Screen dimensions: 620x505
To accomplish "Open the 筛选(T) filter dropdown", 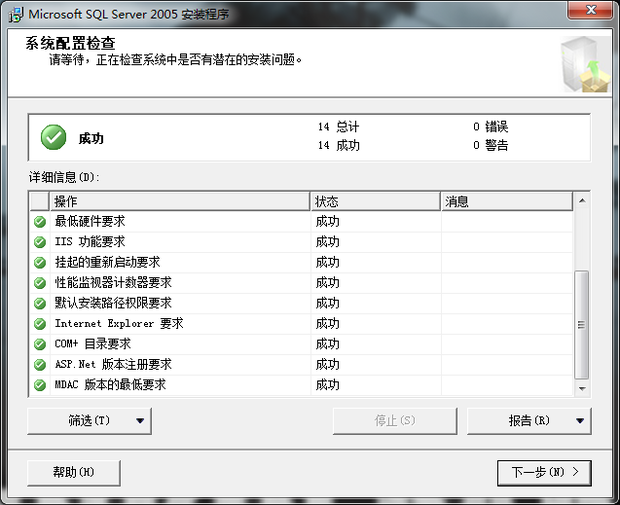I will pos(89,421).
